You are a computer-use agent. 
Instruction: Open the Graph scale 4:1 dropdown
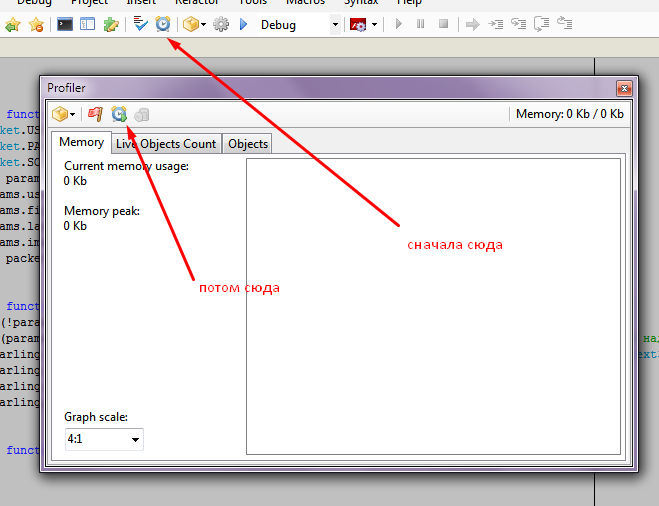(x=104, y=439)
